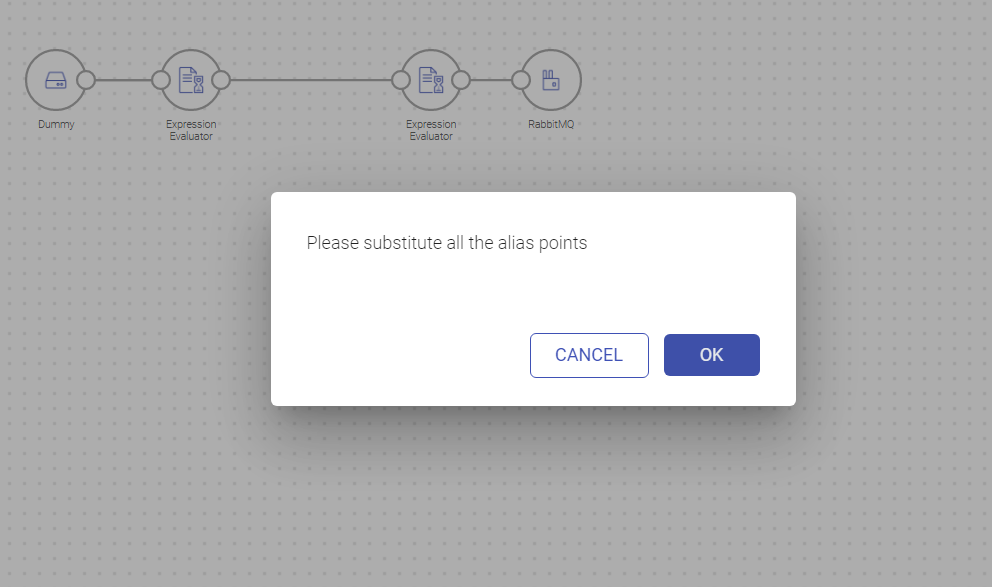Click label of Expression Evaluator next to Dummy
992x587 pixels.
click(x=191, y=130)
